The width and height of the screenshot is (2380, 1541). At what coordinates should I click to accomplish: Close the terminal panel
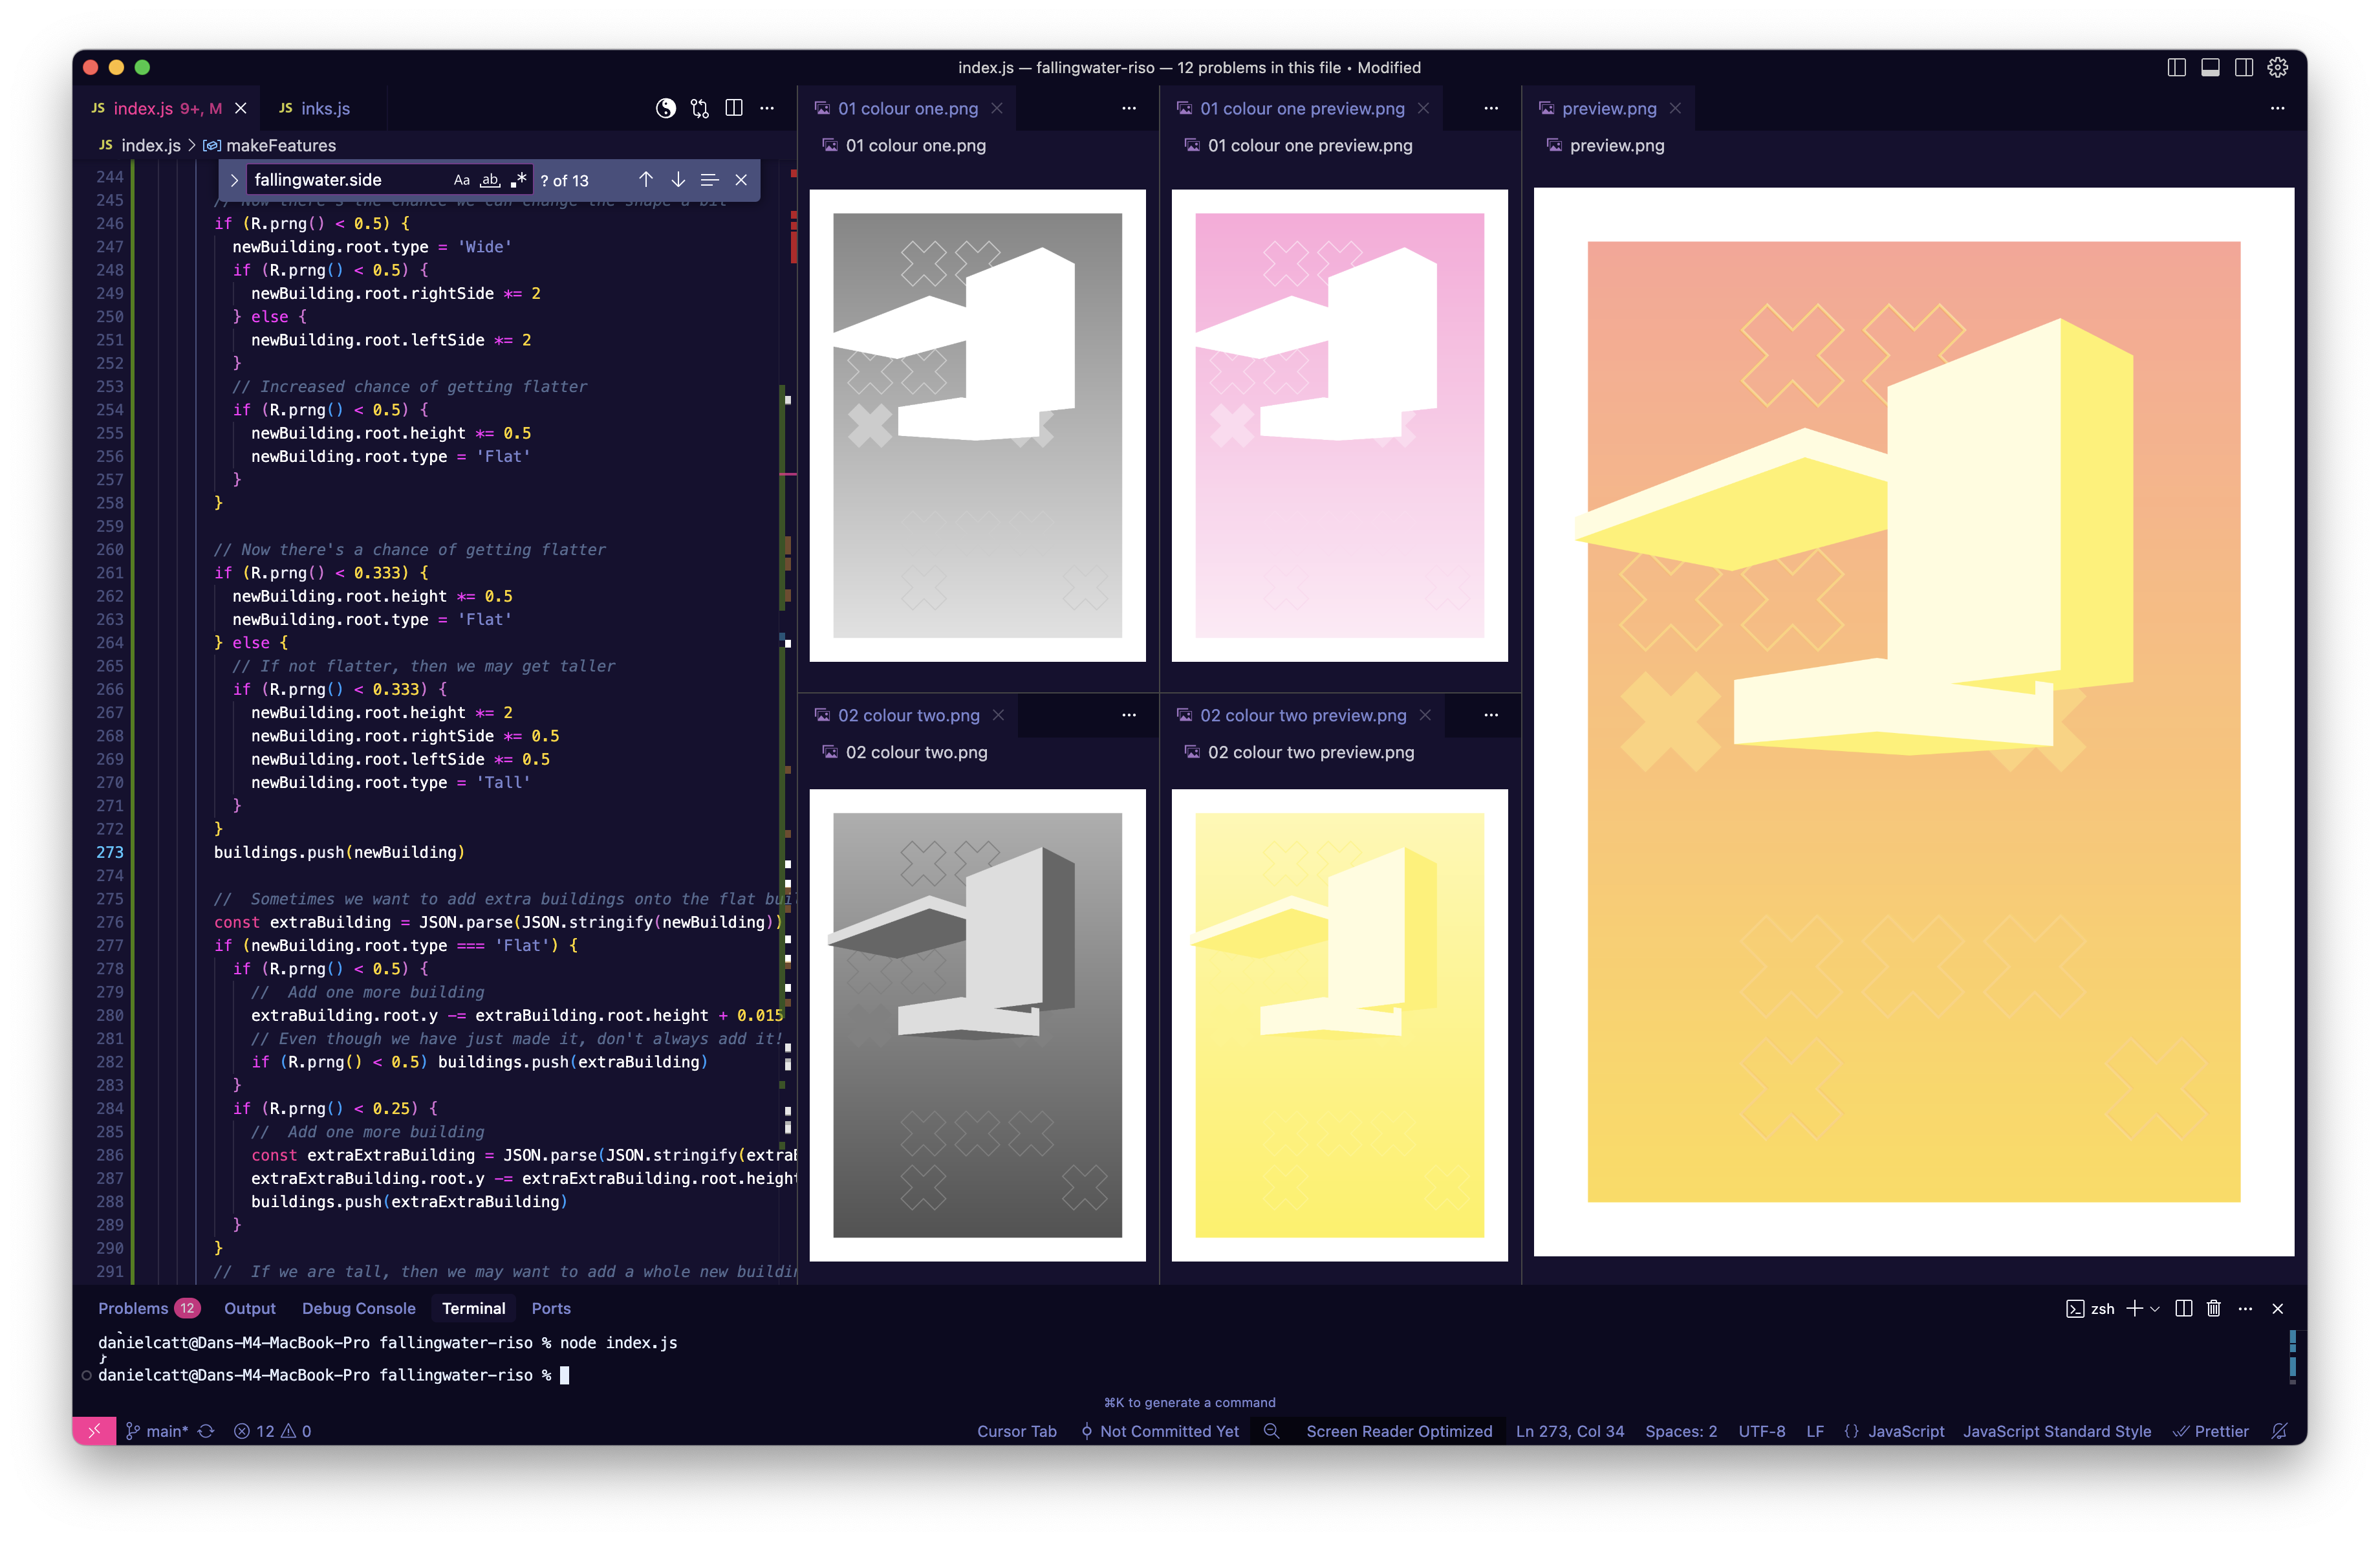coord(2277,1308)
